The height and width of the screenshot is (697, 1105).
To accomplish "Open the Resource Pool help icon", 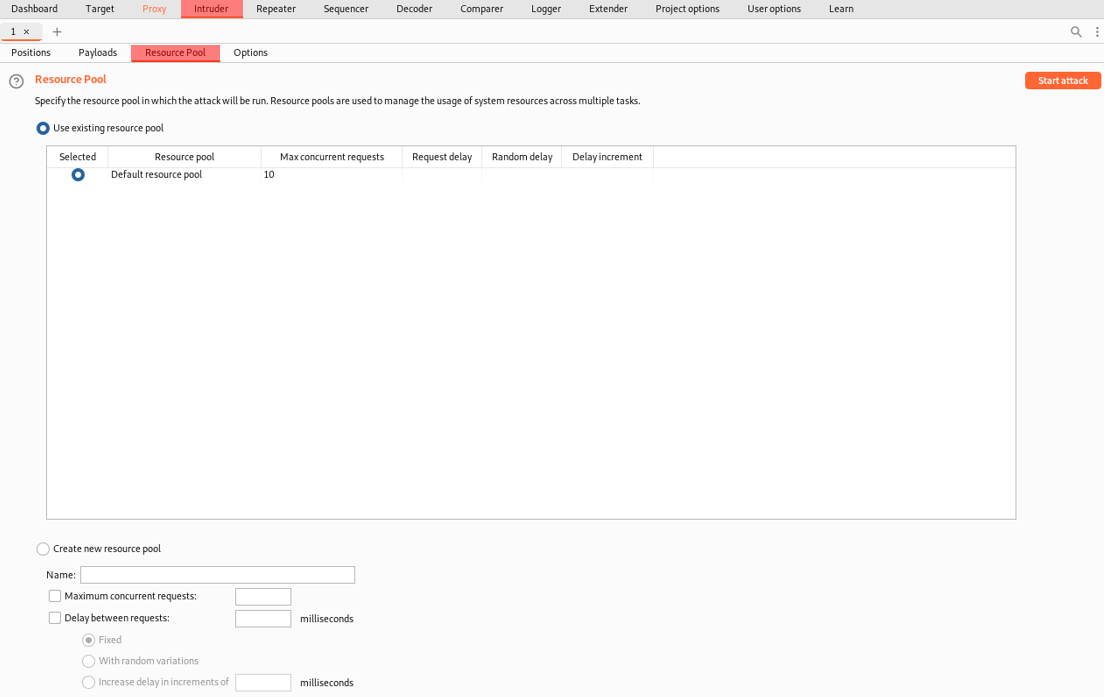I will tap(16, 82).
